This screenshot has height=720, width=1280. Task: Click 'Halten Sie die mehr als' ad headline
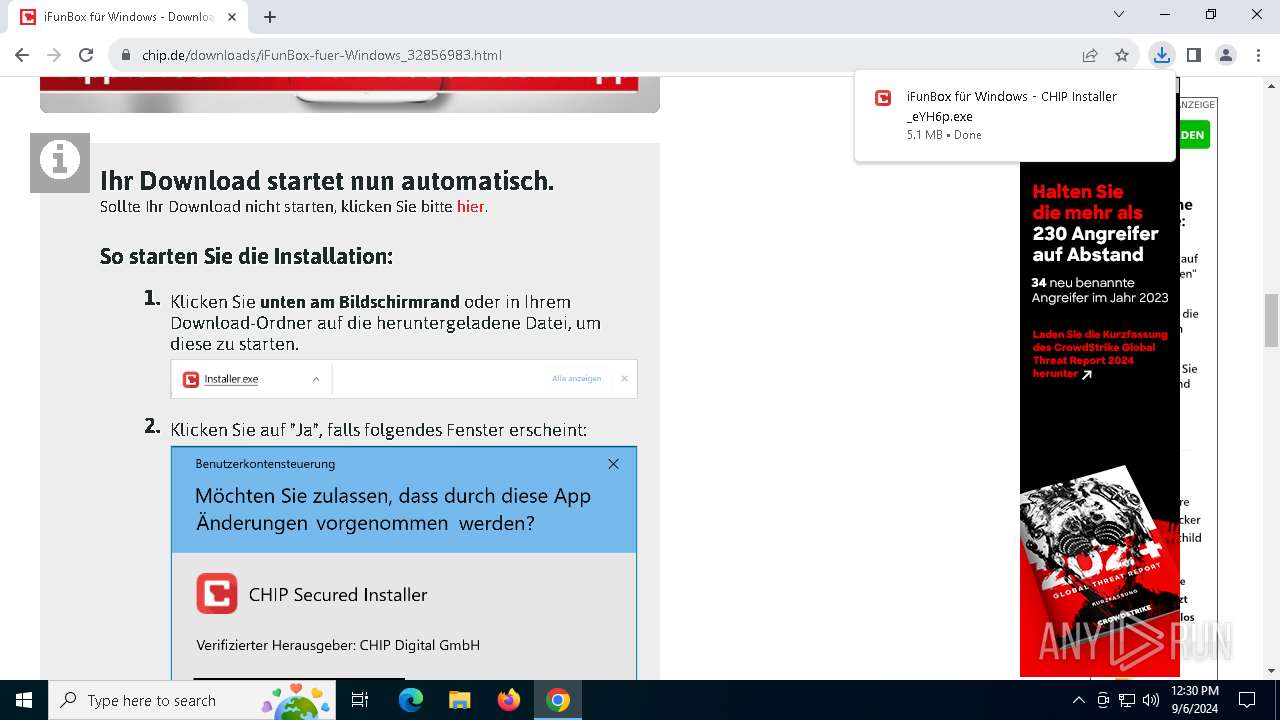point(1087,201)
